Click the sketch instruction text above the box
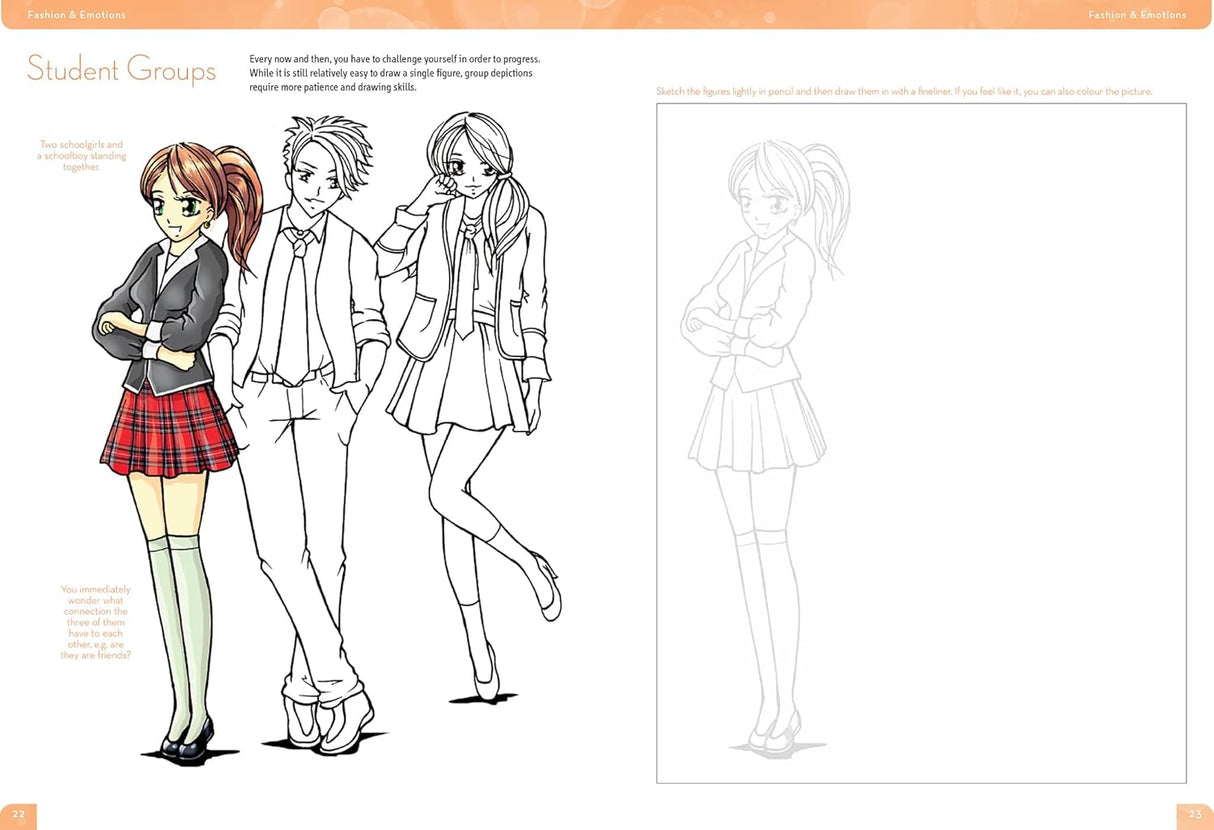1214x830 pixels. click(903, 91)
